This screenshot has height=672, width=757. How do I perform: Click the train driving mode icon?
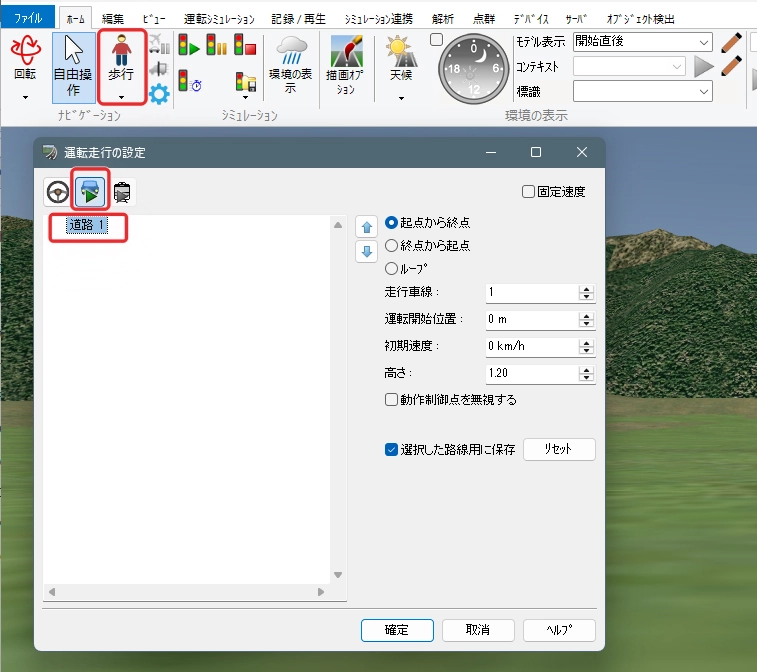coord(123,192)
